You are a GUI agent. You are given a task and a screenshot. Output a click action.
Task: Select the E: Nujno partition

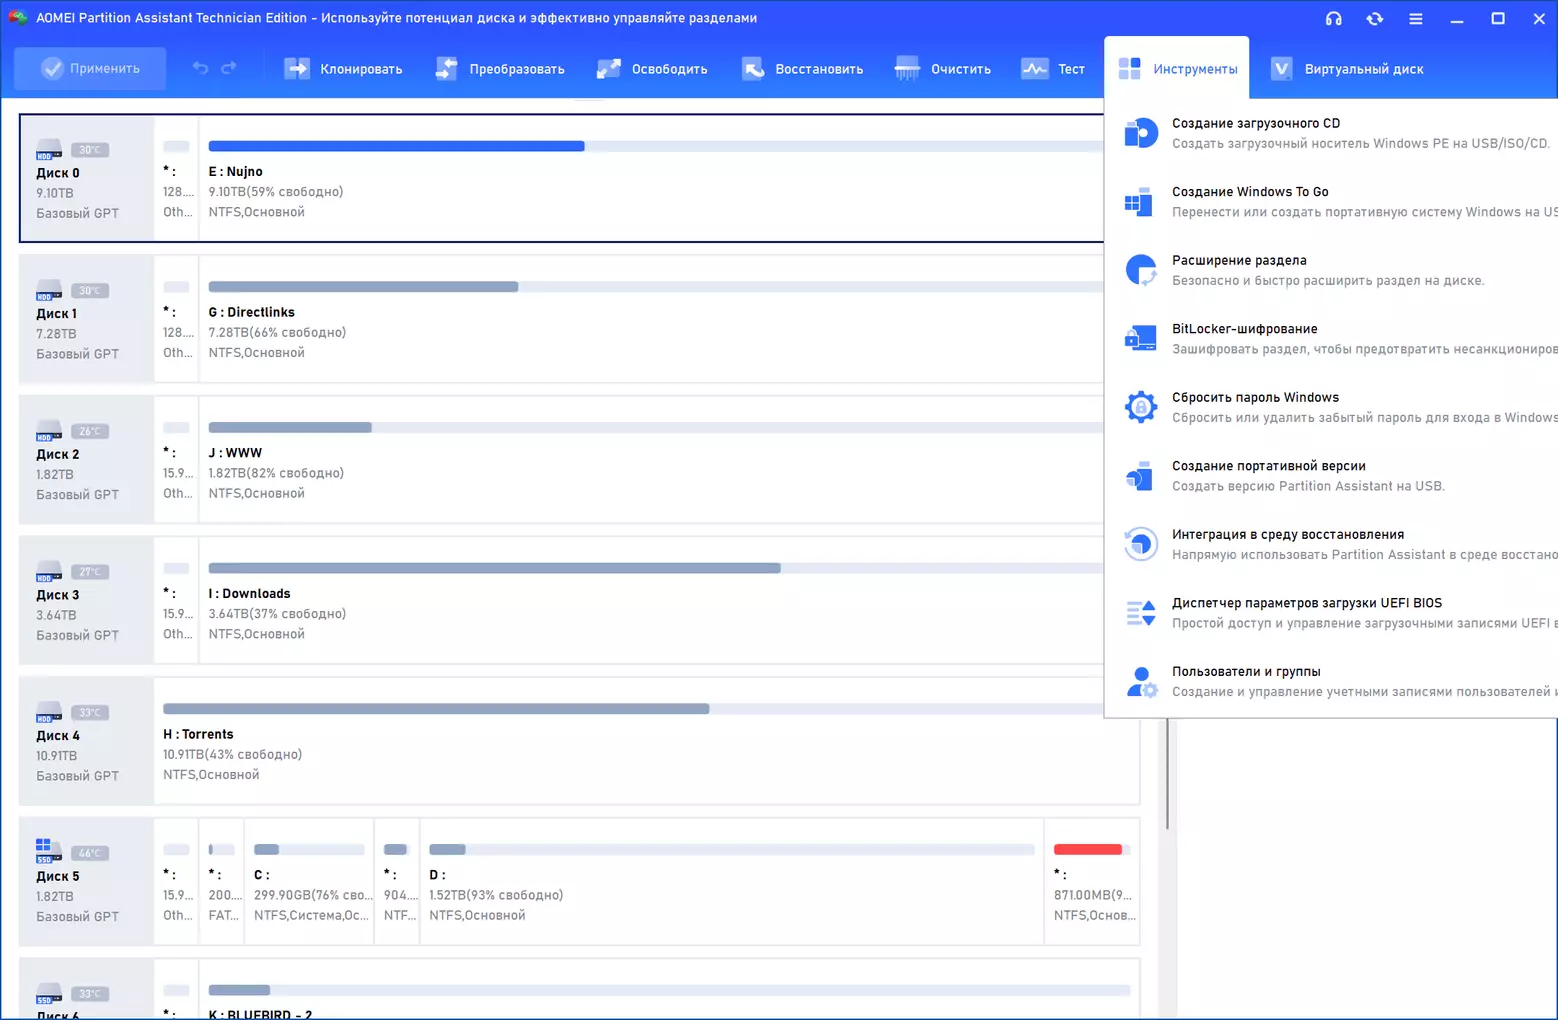[651, 178]
